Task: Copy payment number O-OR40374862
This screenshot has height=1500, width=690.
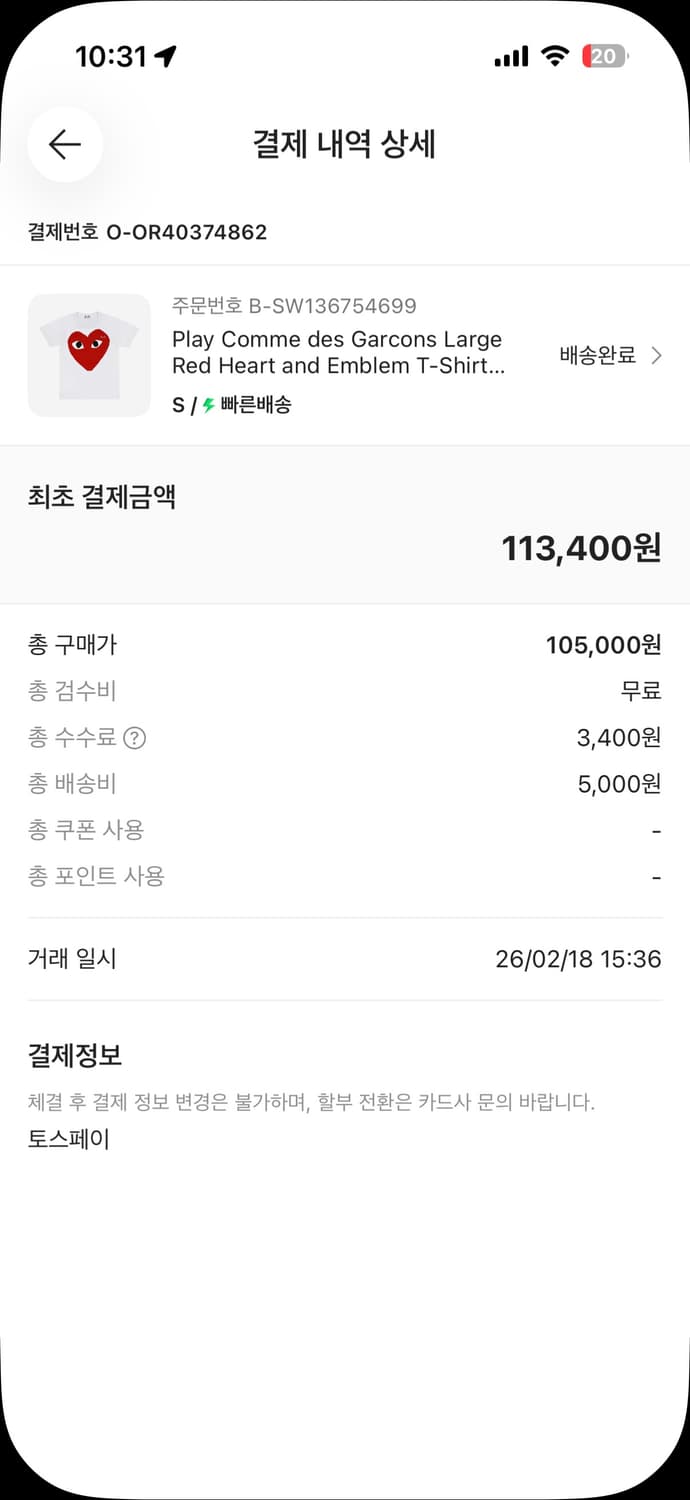Action: point(187,232)
